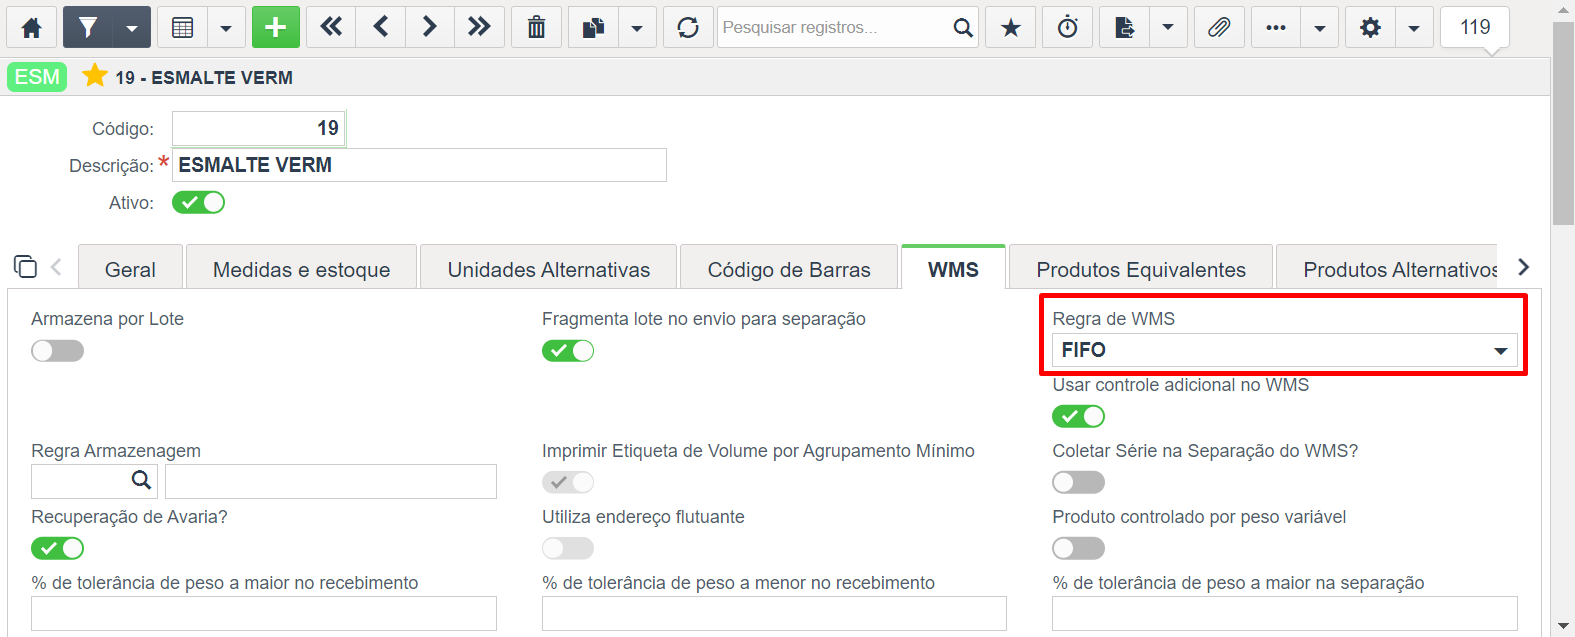The height and width of the screenshot is (637, 1575).
Task: Click the record count 119 box
Action: [1475, 27]
